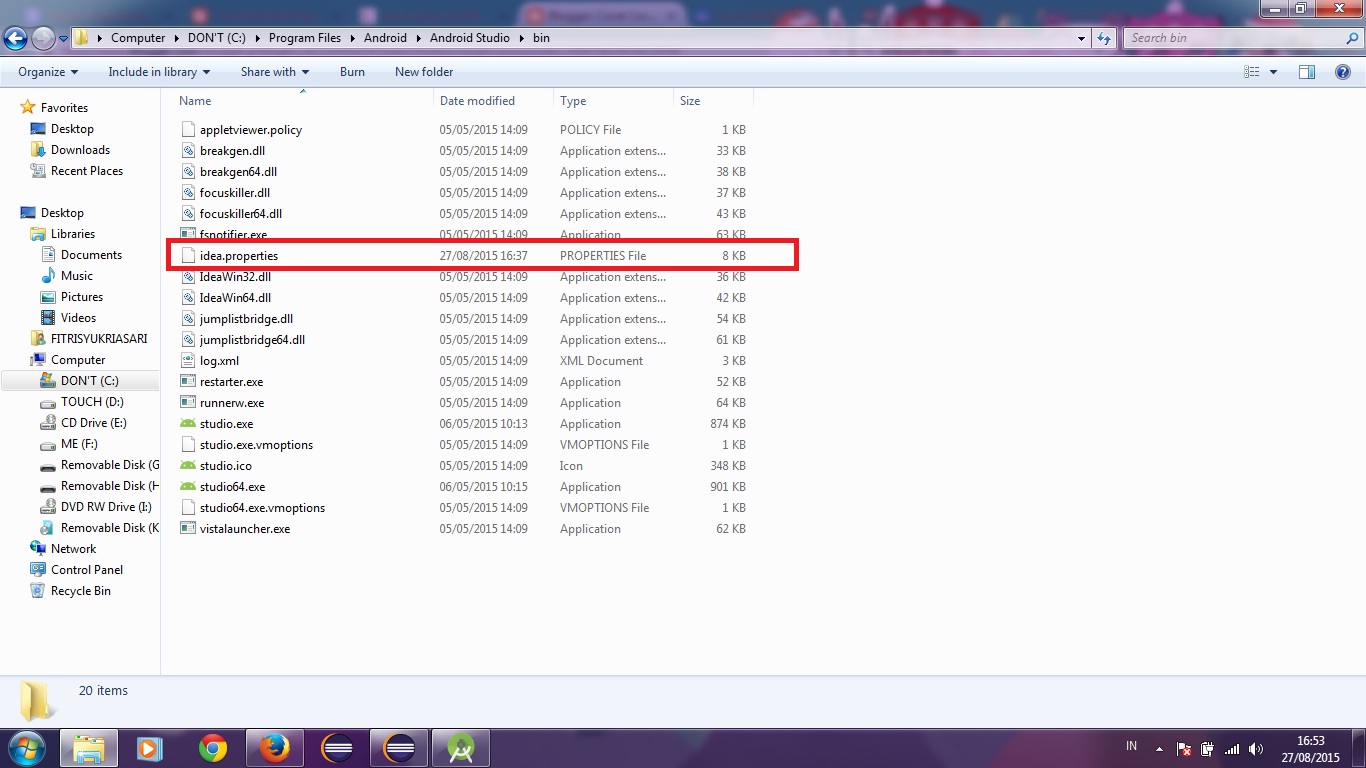Open the Music library

(77, 276)
